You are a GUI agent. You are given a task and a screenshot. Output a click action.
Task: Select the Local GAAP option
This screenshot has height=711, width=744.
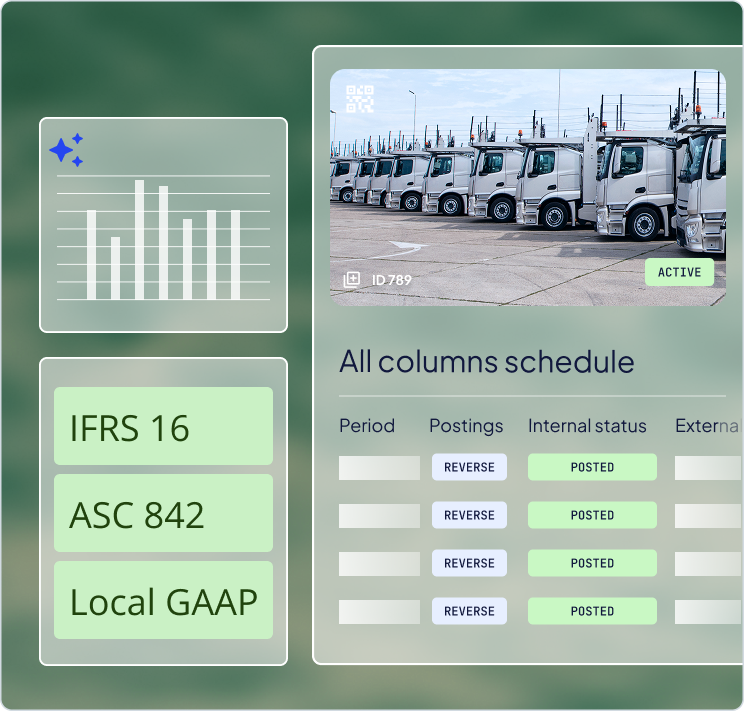pyautogui.click(x=163, y=601)
